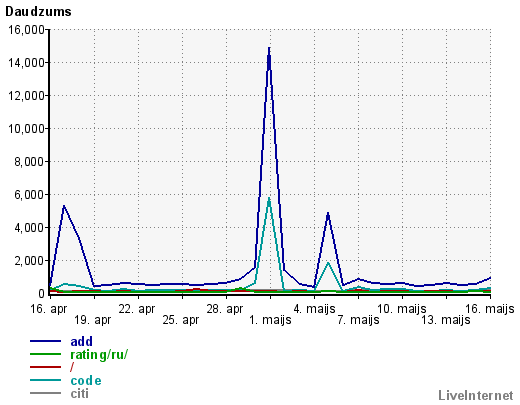
Task: Click the teal code line swatch
Action: pyautogui.click(x=45, y=380)
